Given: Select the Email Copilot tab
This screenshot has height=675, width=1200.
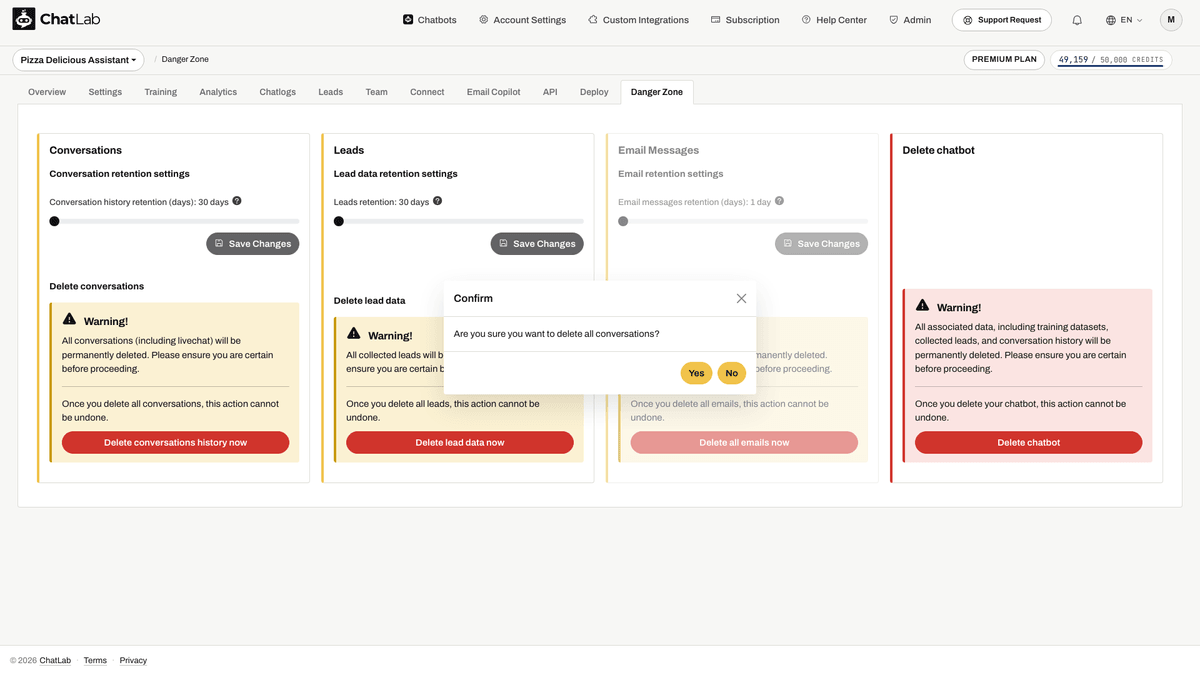Looking at the screenshot, I should click(x=493, y=92).
